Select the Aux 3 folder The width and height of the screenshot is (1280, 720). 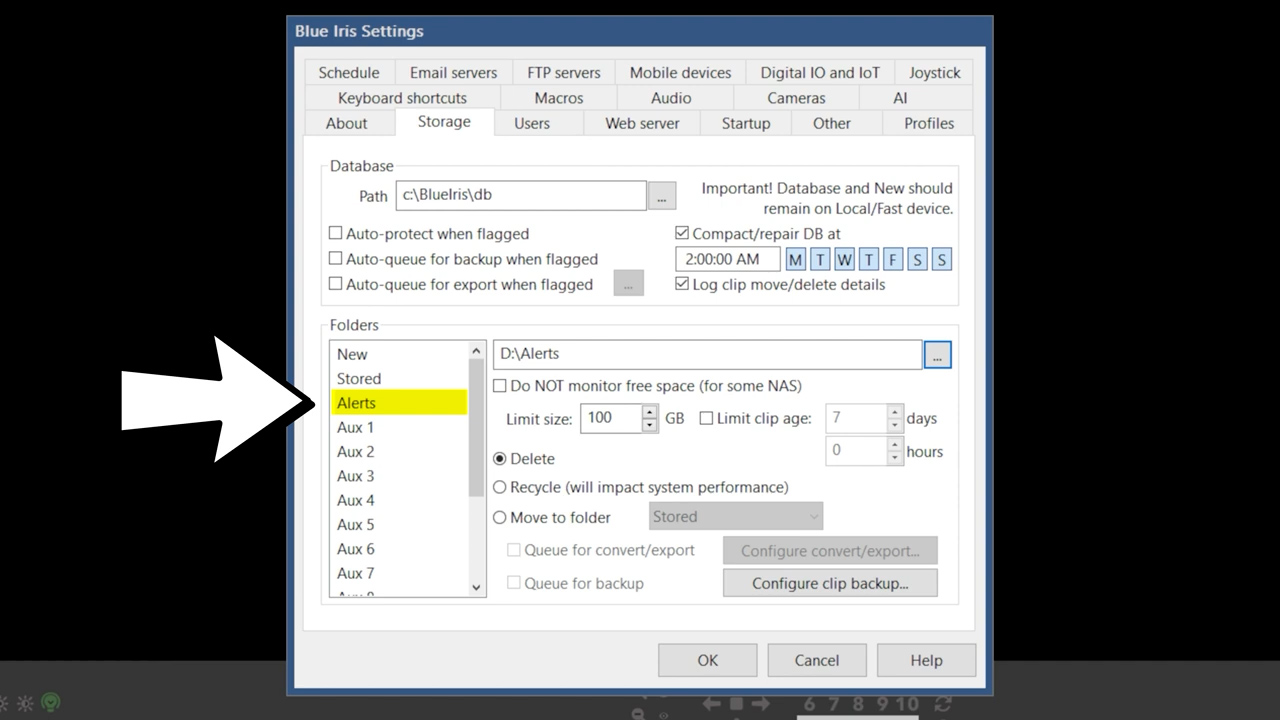(x=399, y=476)
